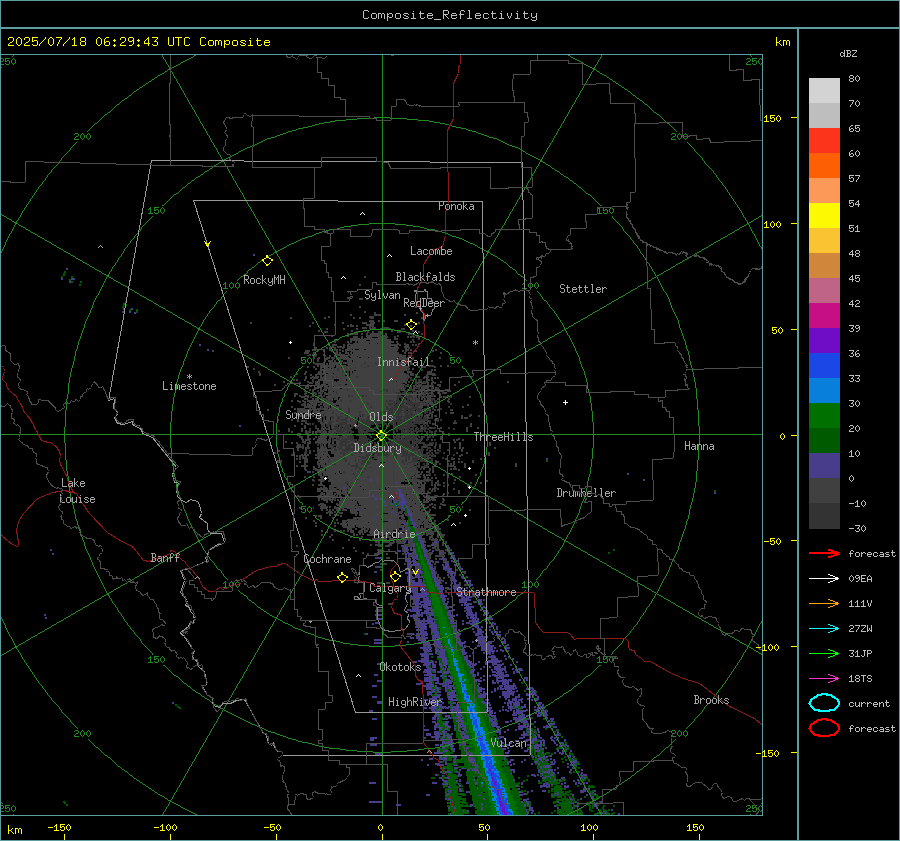
Task: Click the Ponoka city label
Action: 456,206
